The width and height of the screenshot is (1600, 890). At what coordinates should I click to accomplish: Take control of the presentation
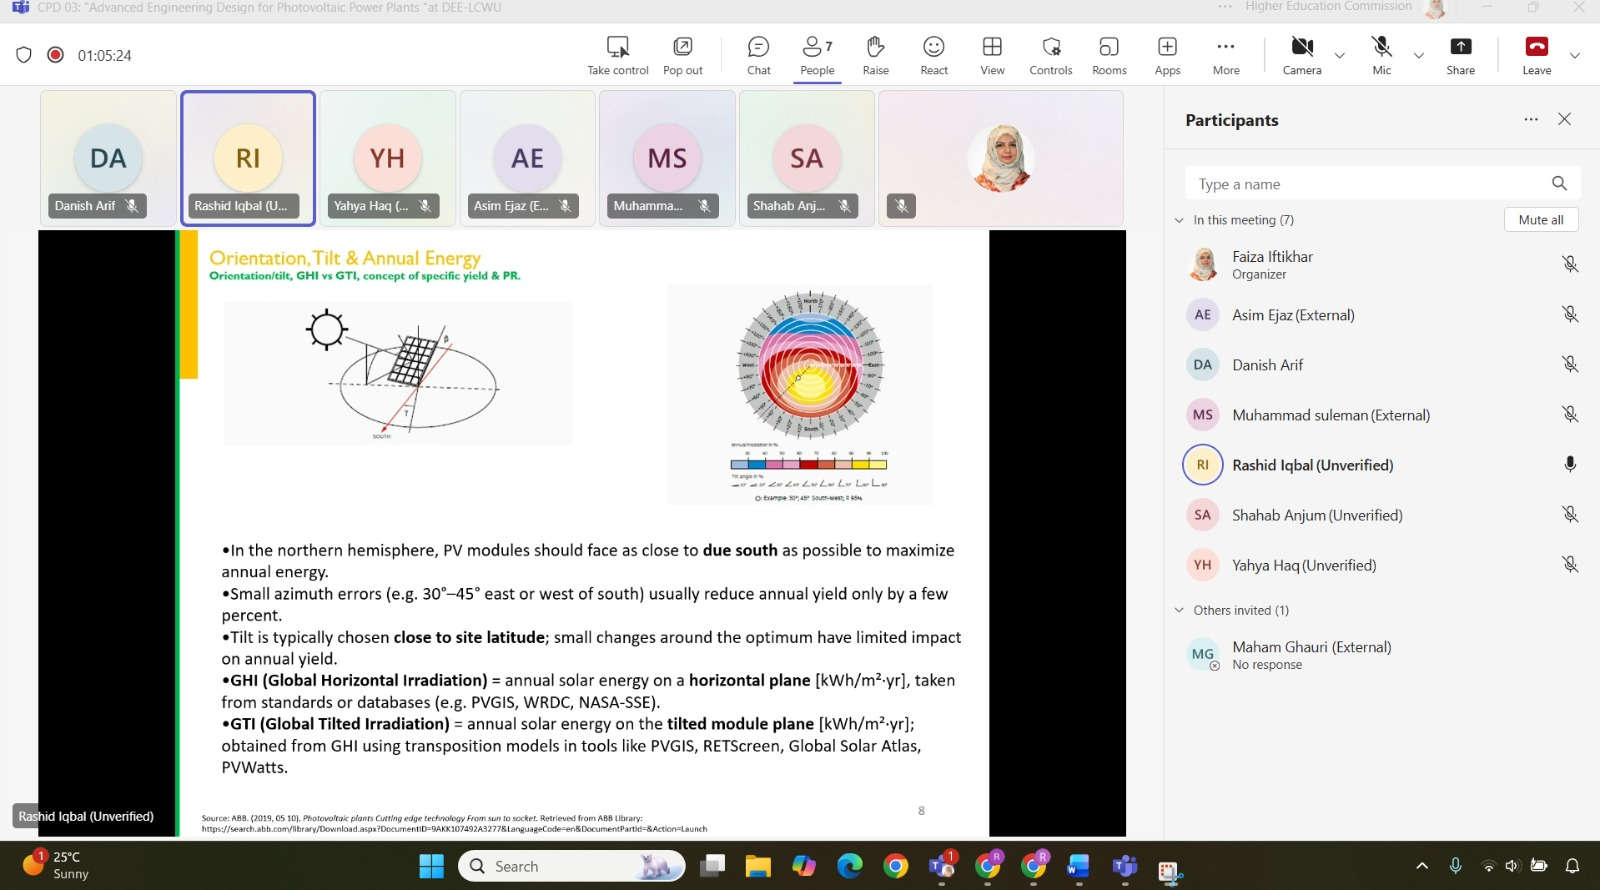(x=617, y=55)
